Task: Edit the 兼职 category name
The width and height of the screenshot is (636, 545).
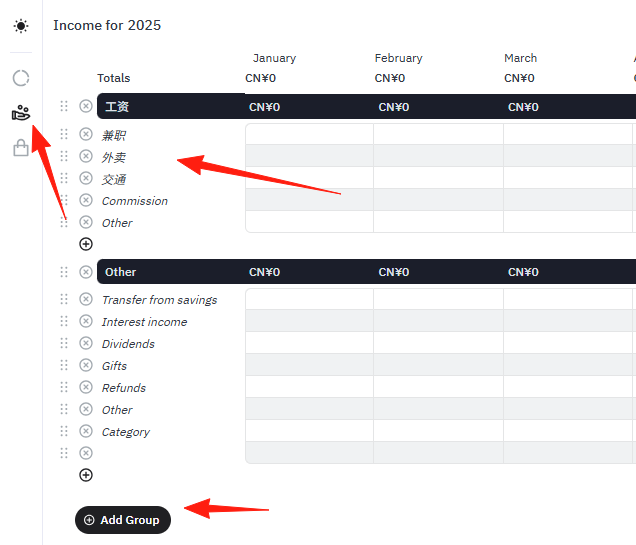Action: [x=114, y=135]
